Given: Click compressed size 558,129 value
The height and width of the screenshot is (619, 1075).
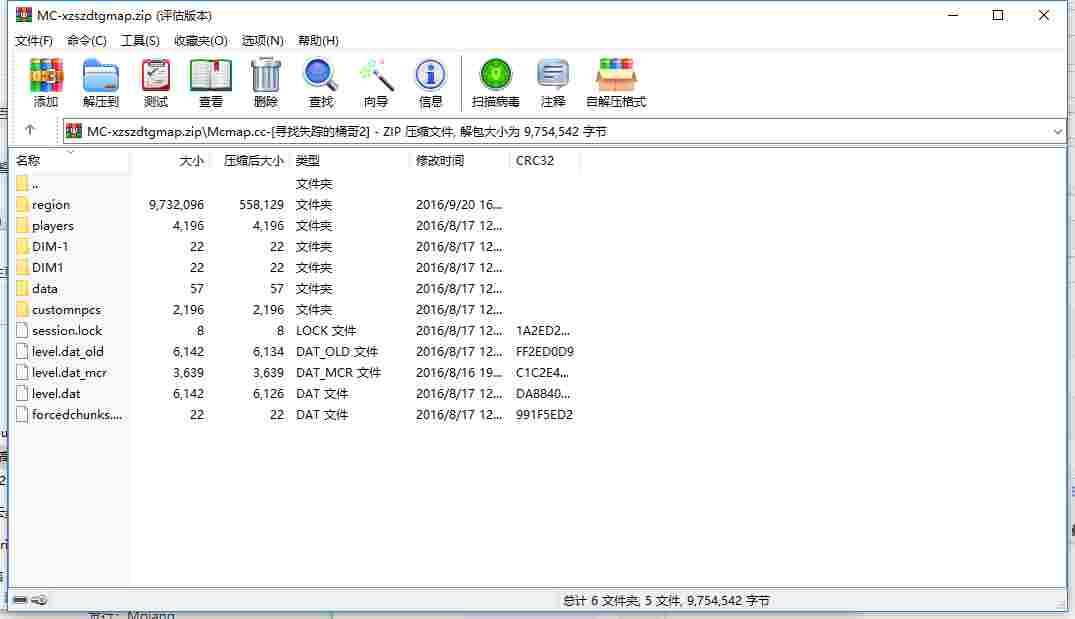Looking at the screenshot, I should click(261, 204).
